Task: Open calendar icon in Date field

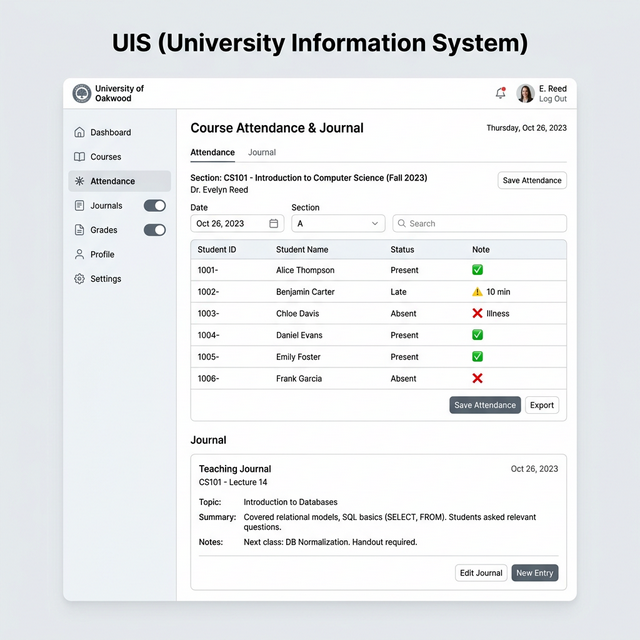Action: [274, 224]
